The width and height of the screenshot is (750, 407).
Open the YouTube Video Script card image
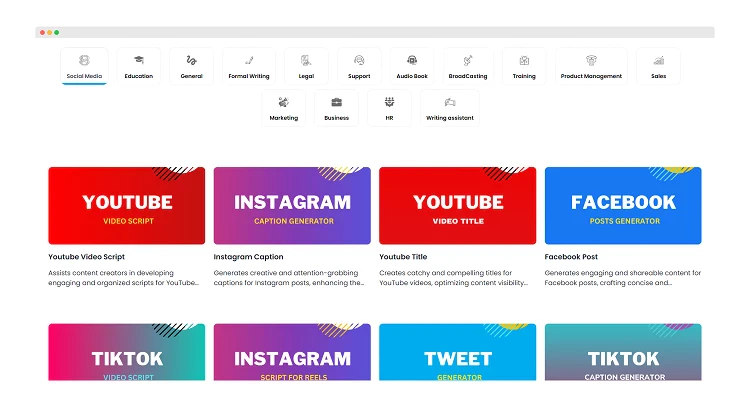click(127, 206)
